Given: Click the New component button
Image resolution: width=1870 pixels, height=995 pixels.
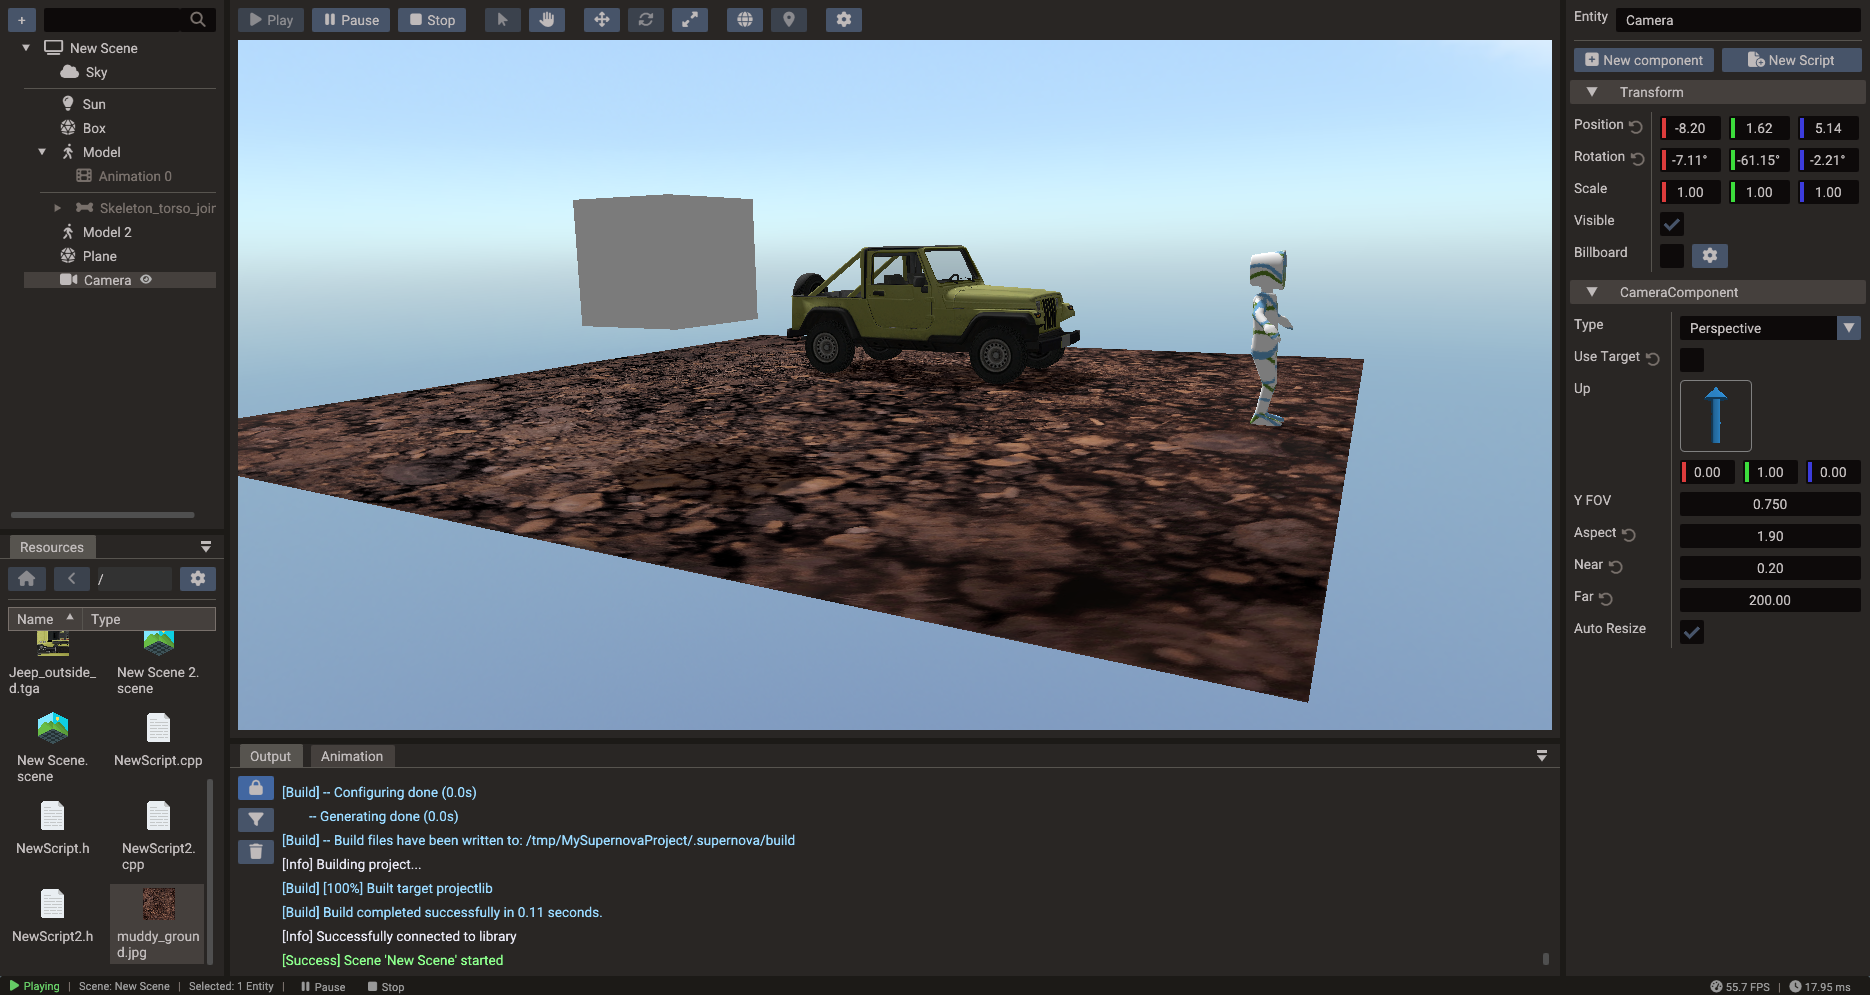Looking at the screenshot, I should coord(1644,60).
